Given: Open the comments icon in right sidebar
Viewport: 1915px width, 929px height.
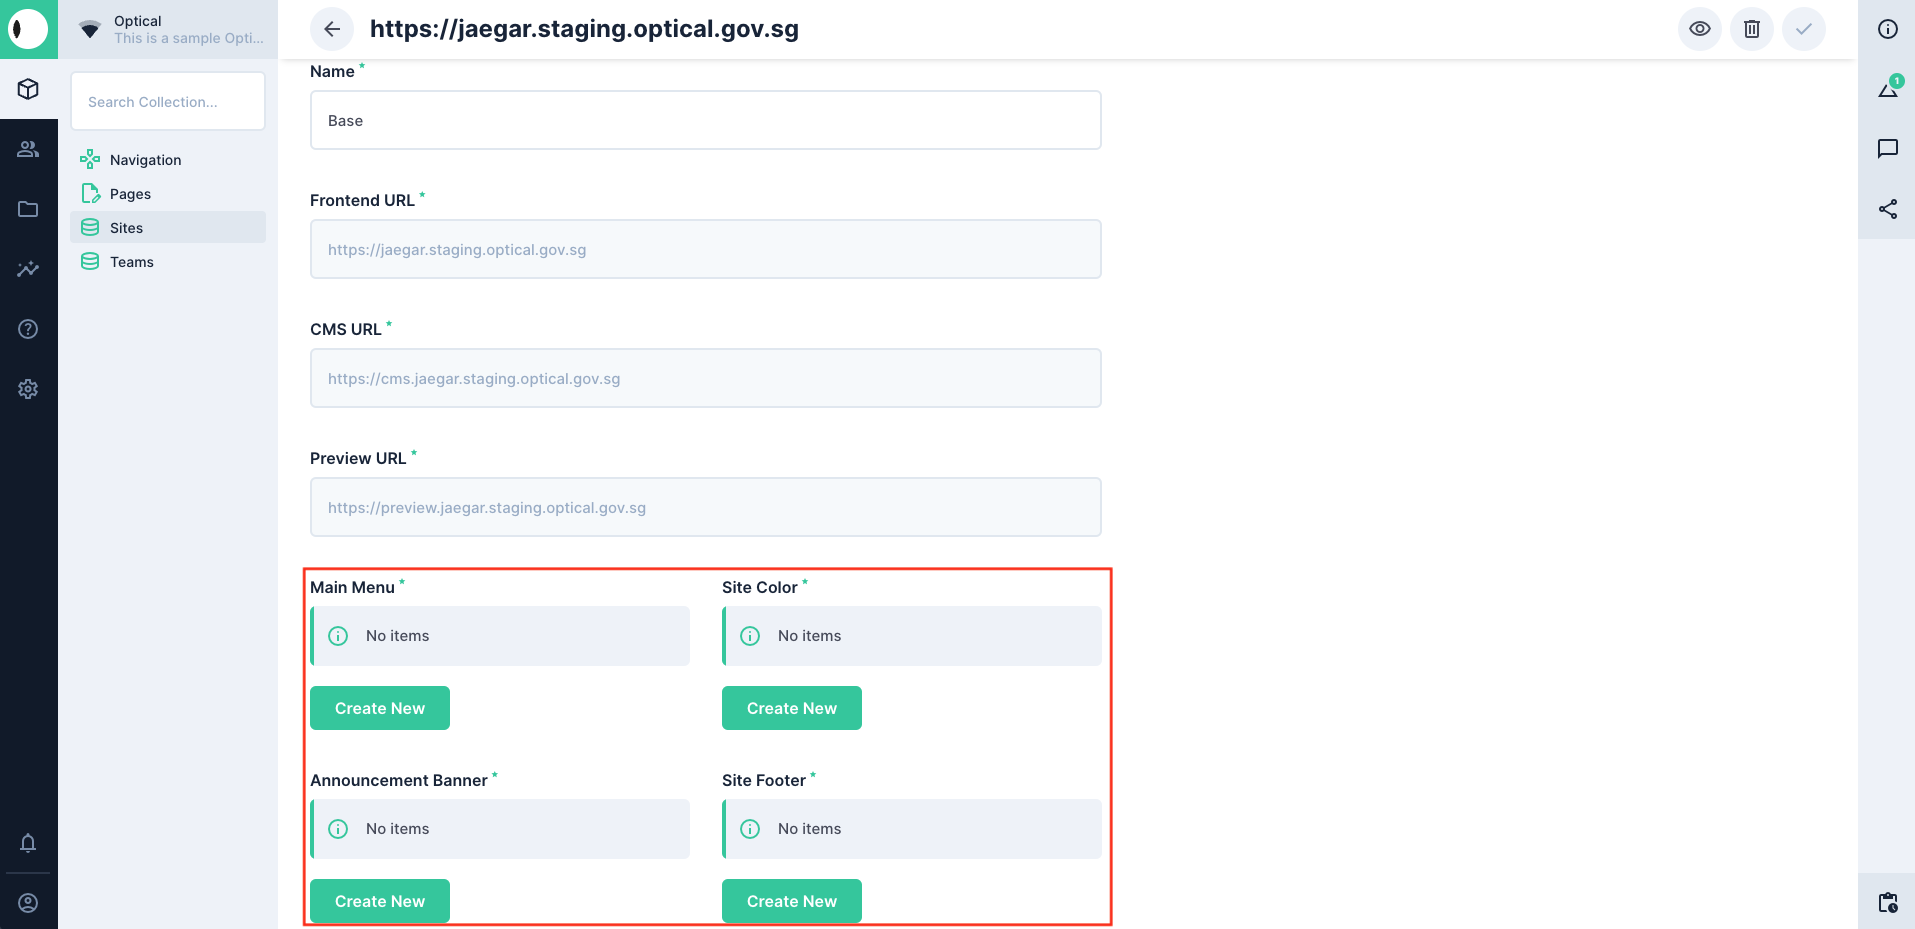Looking at the screenshot, I should click(1887, 149).
